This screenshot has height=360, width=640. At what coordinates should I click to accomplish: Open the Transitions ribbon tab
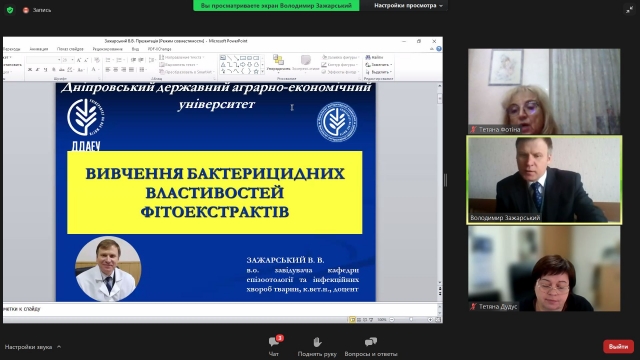coord(11,49)
